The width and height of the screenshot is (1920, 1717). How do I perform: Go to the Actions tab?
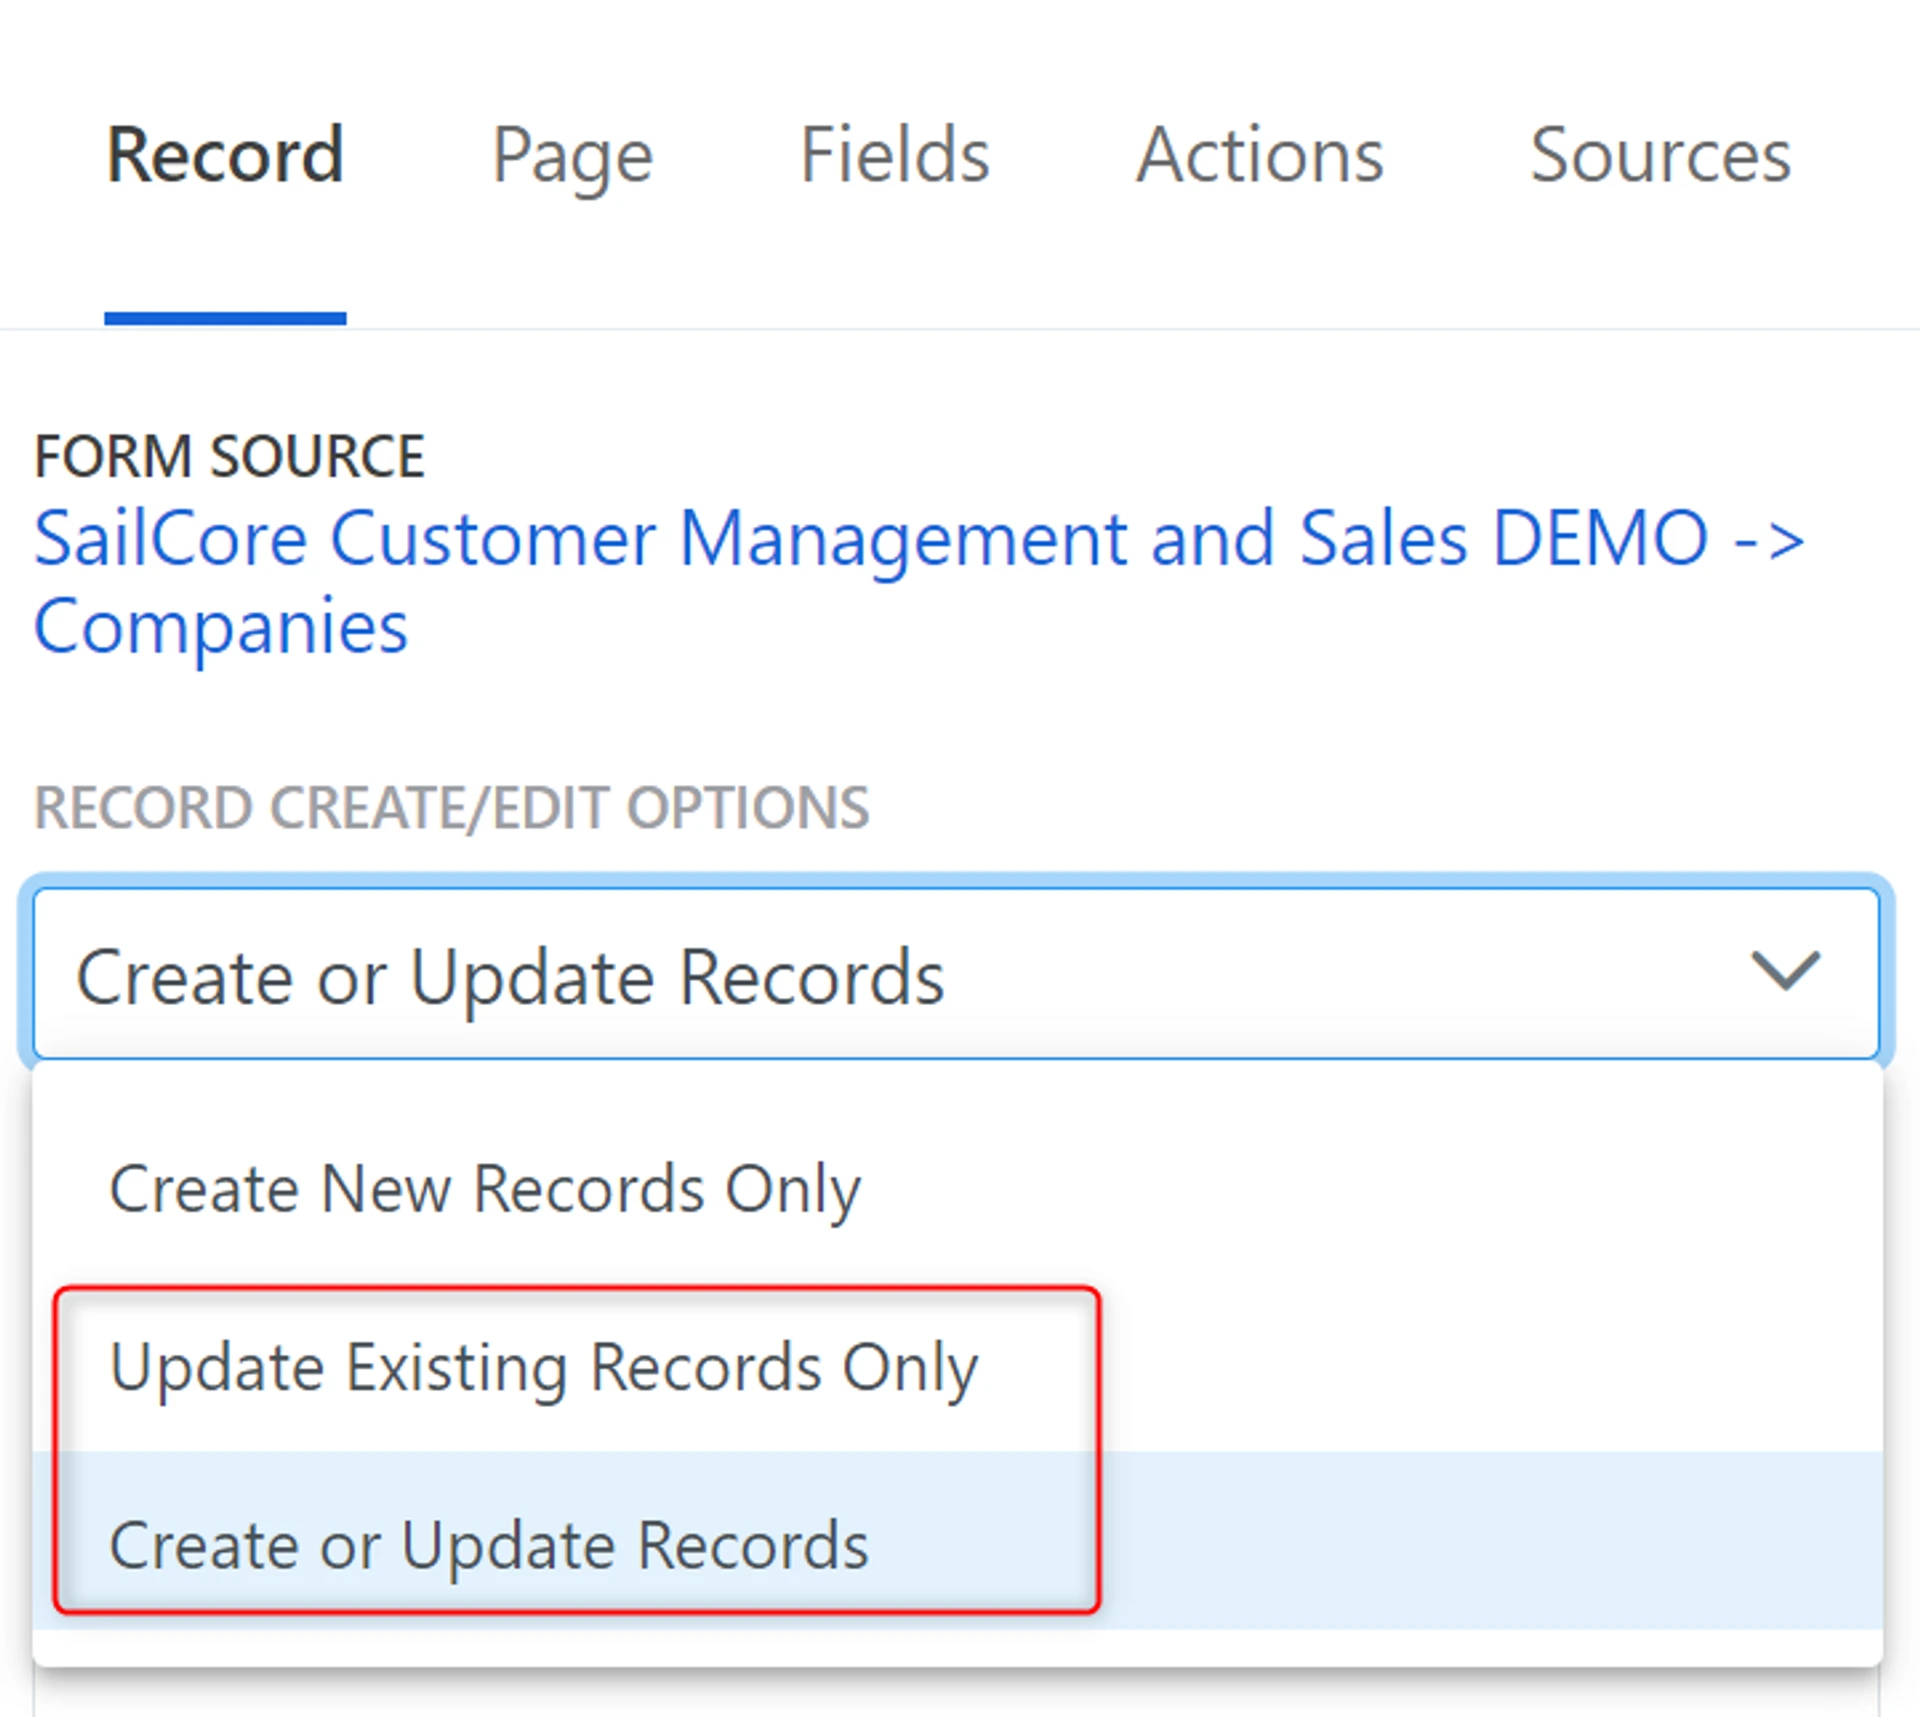tap(1259, 156)
